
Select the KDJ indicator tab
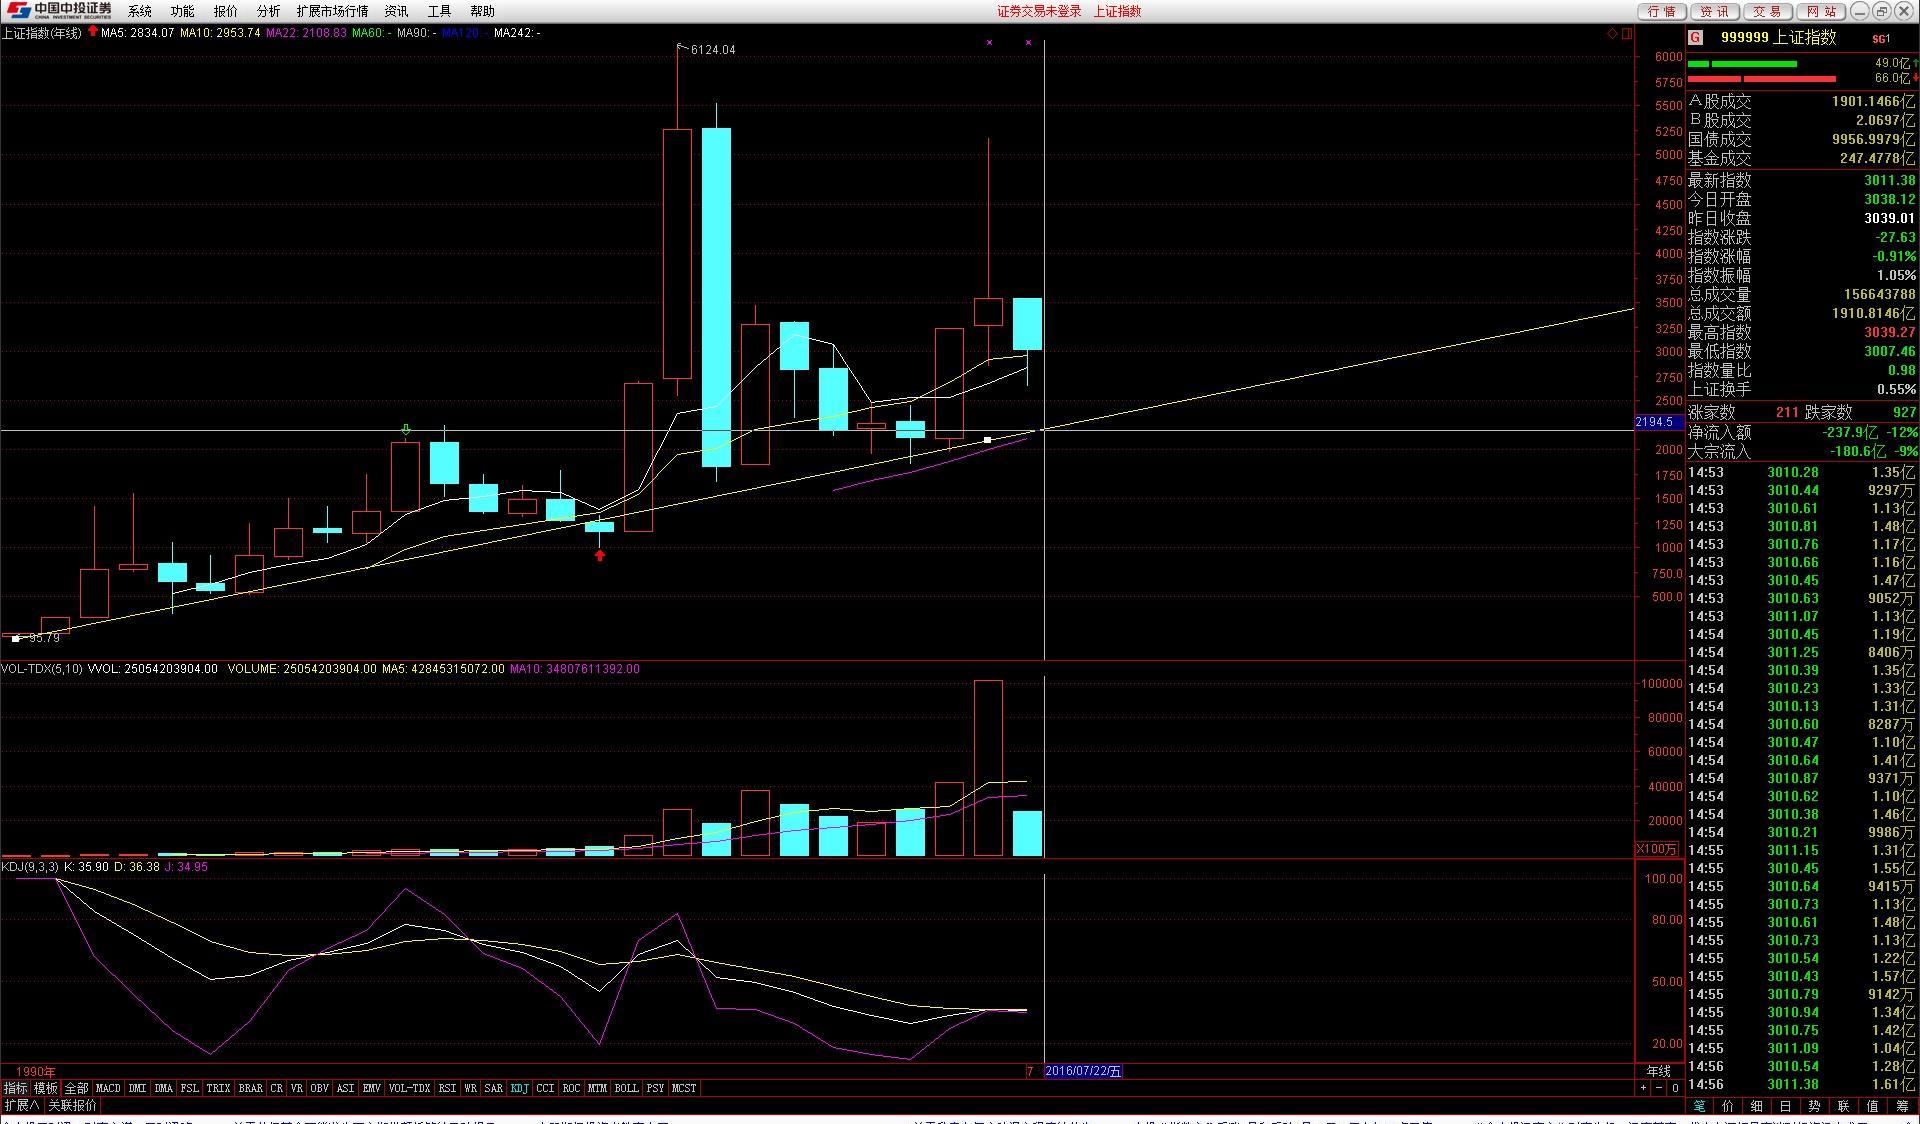520,1088
